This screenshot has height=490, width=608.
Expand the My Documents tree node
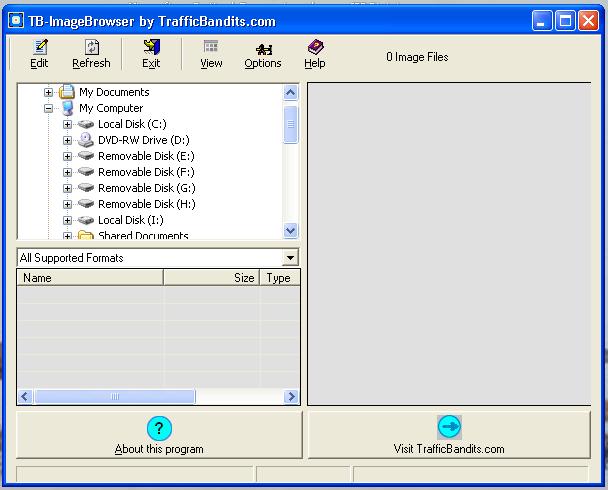coord(48,92)
